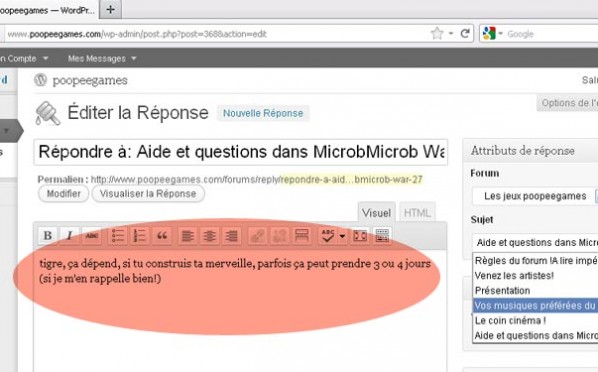Insert a blockquote

(162, 236)
